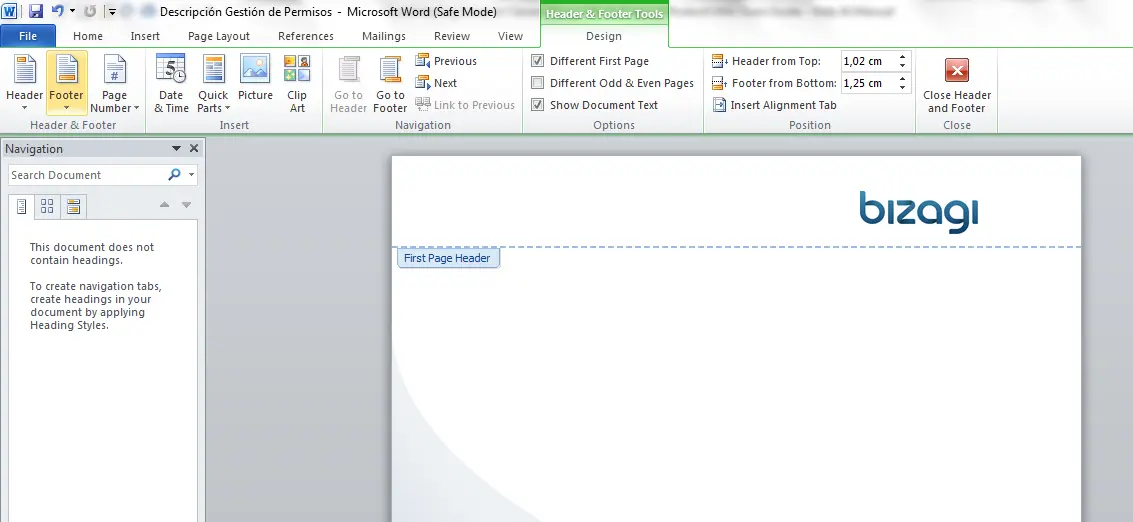Open the Header gallery button
Viewport: 1133px width, 522px height.
tap(25, 83)
